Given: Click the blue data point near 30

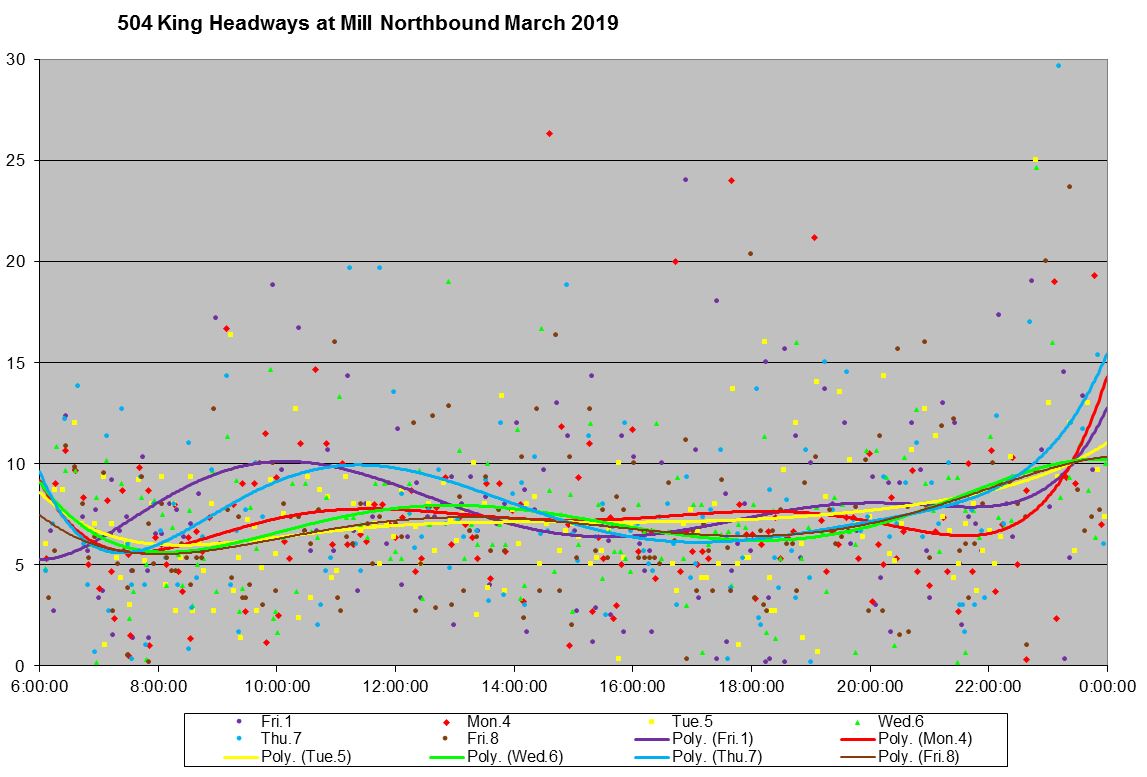Looking at the screenshot, I should [x=1058, y=66].
